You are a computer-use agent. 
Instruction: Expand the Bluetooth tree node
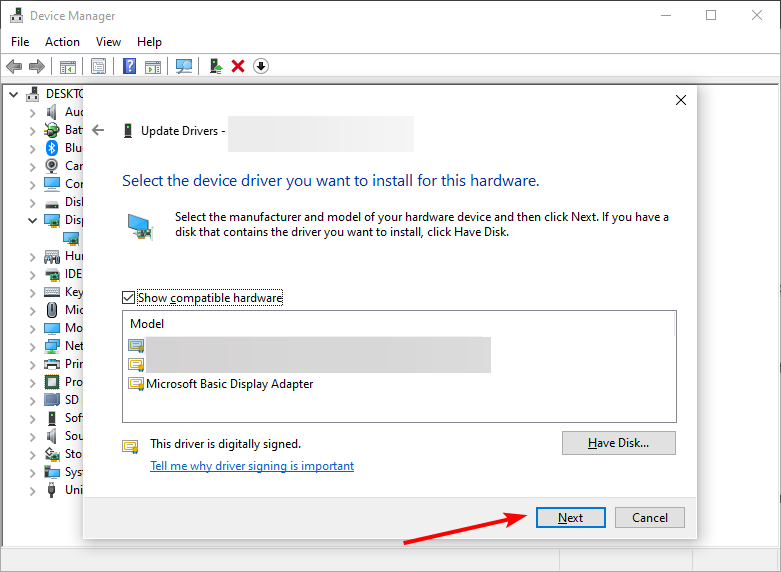32,148
